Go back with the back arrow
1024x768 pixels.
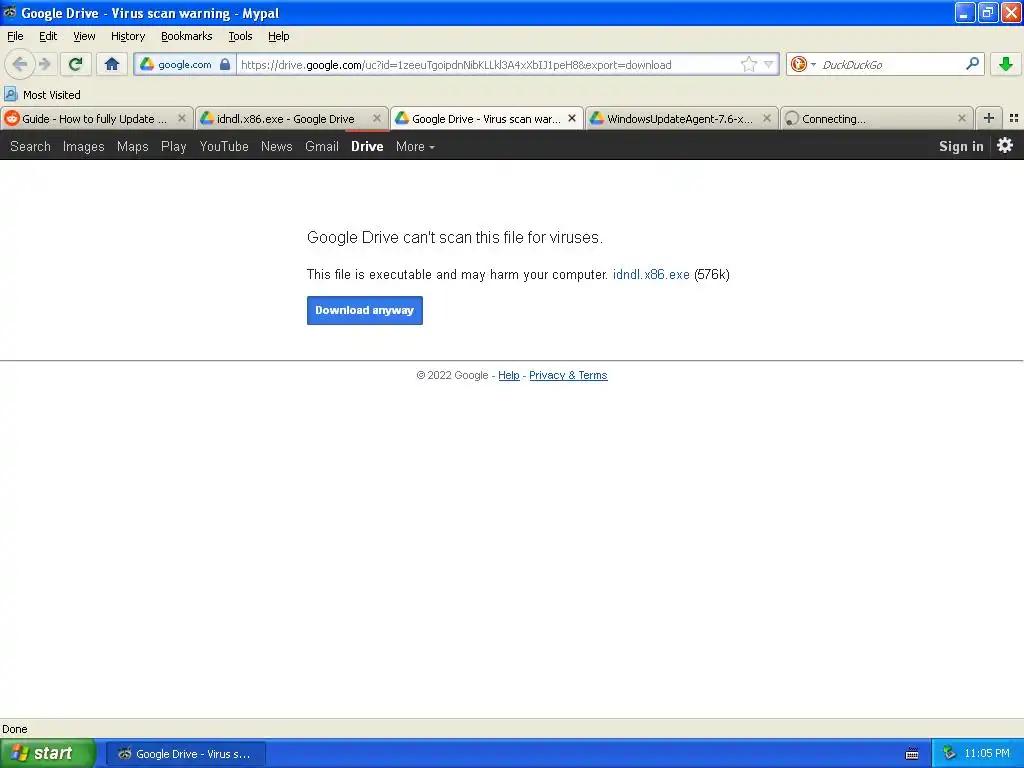click(20, 64)
